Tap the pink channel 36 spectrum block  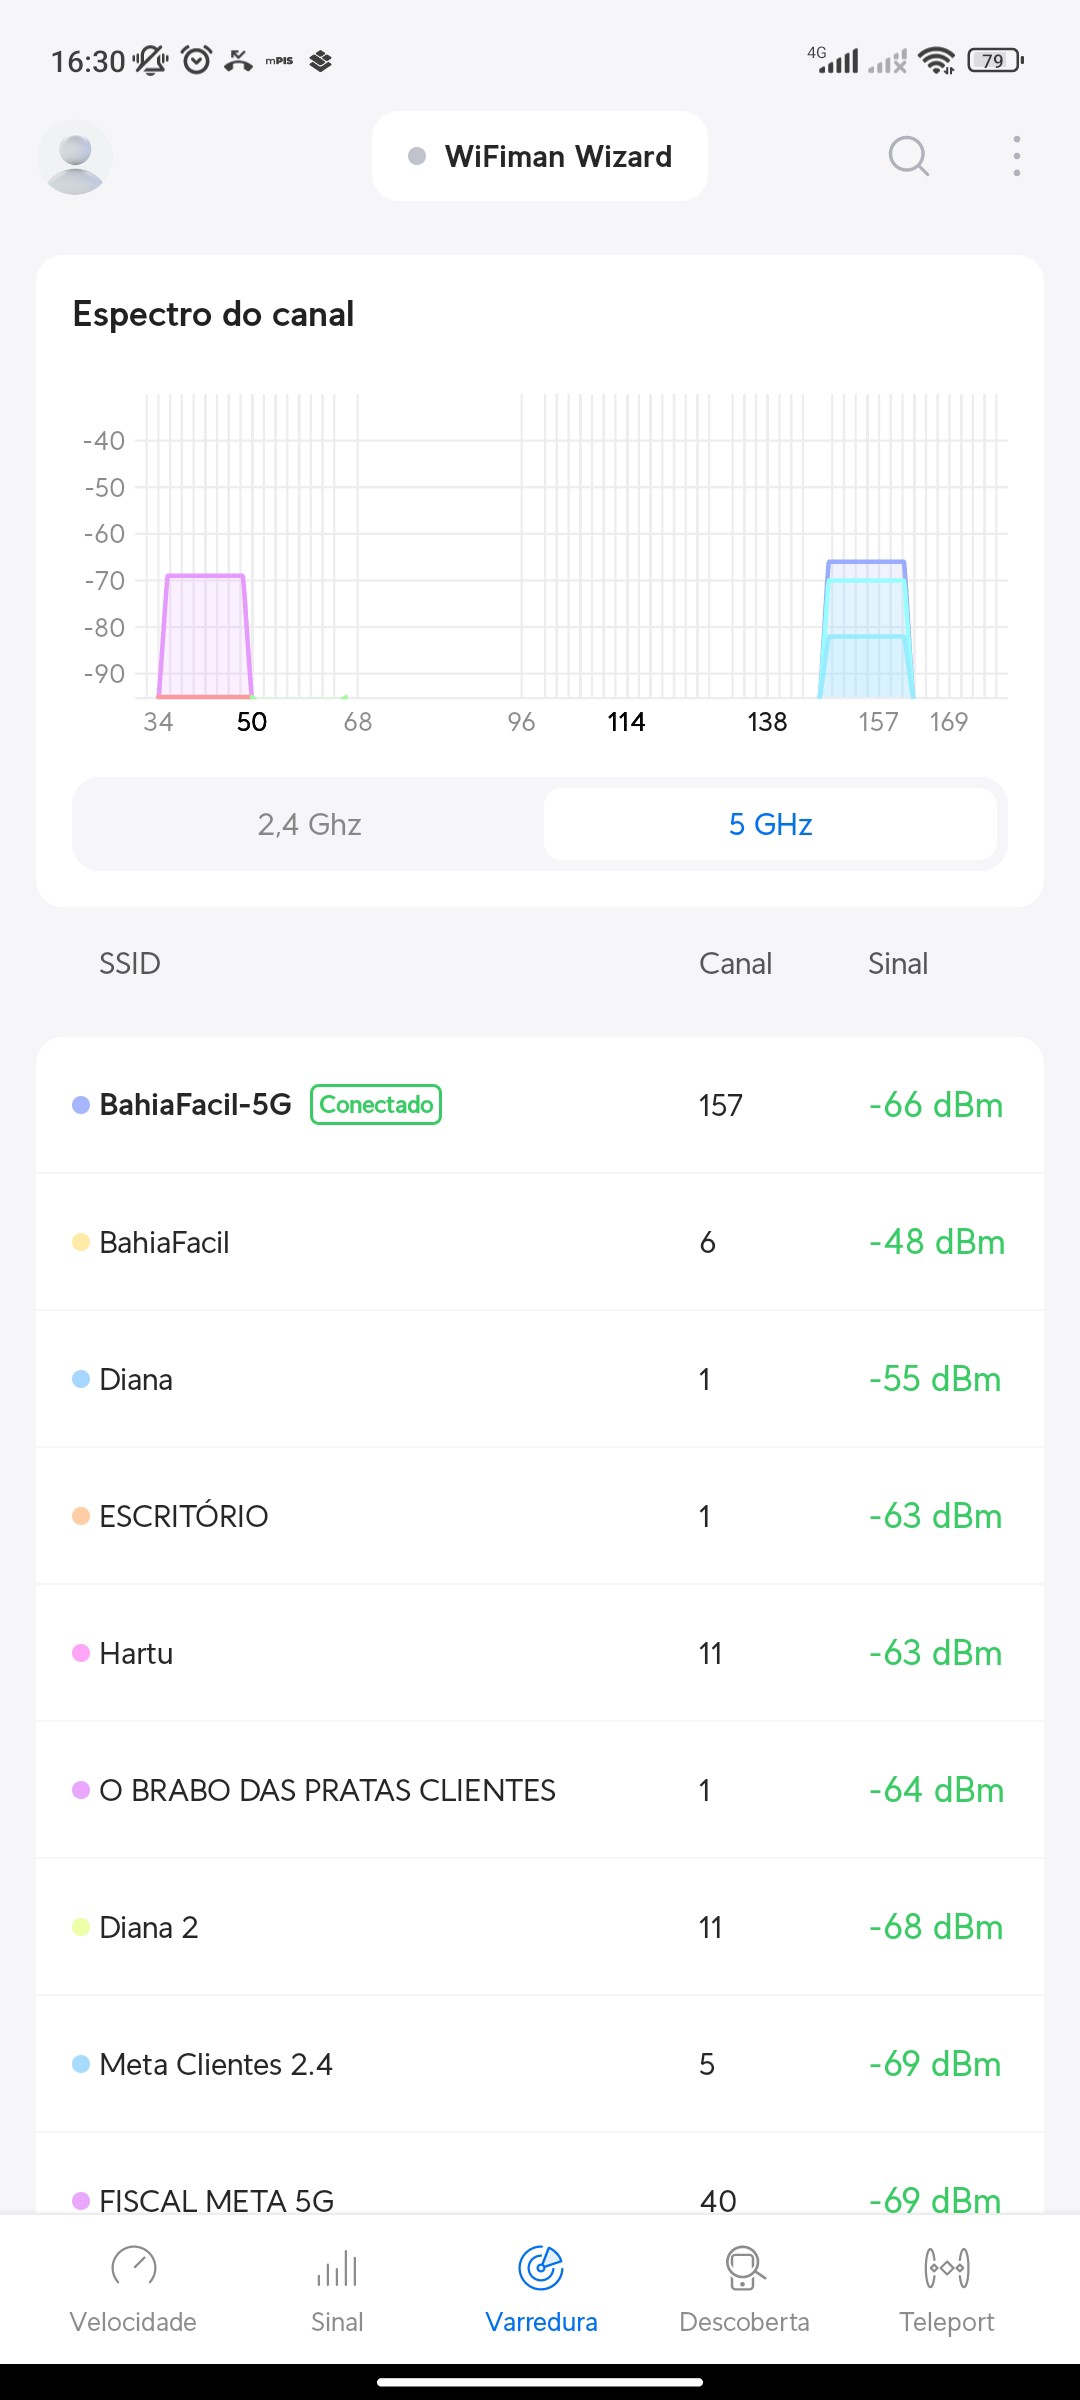[x=205, y=636]
